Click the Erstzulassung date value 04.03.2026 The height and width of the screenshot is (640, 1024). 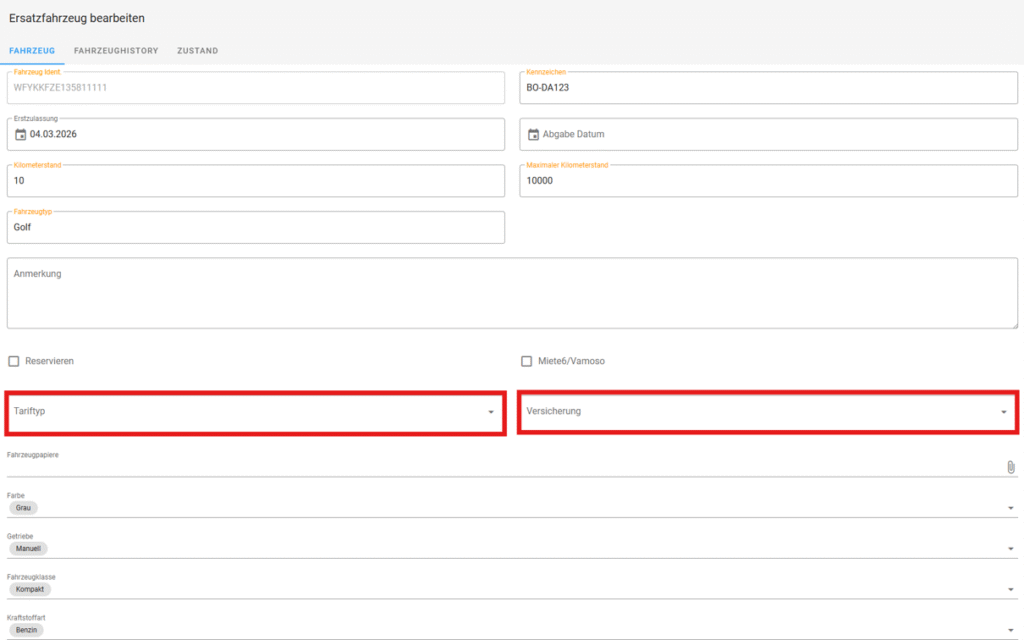tap(54, 135)
